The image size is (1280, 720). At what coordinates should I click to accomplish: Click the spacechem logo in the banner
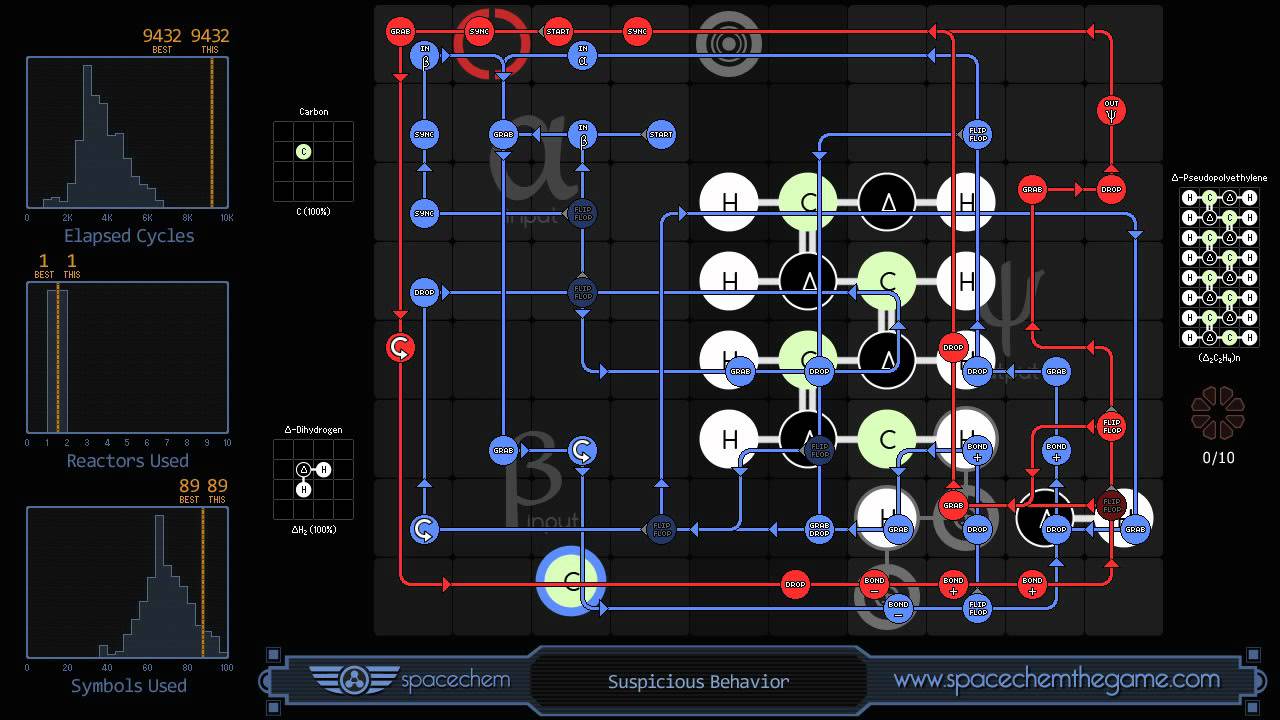click(x=409, y=681)
